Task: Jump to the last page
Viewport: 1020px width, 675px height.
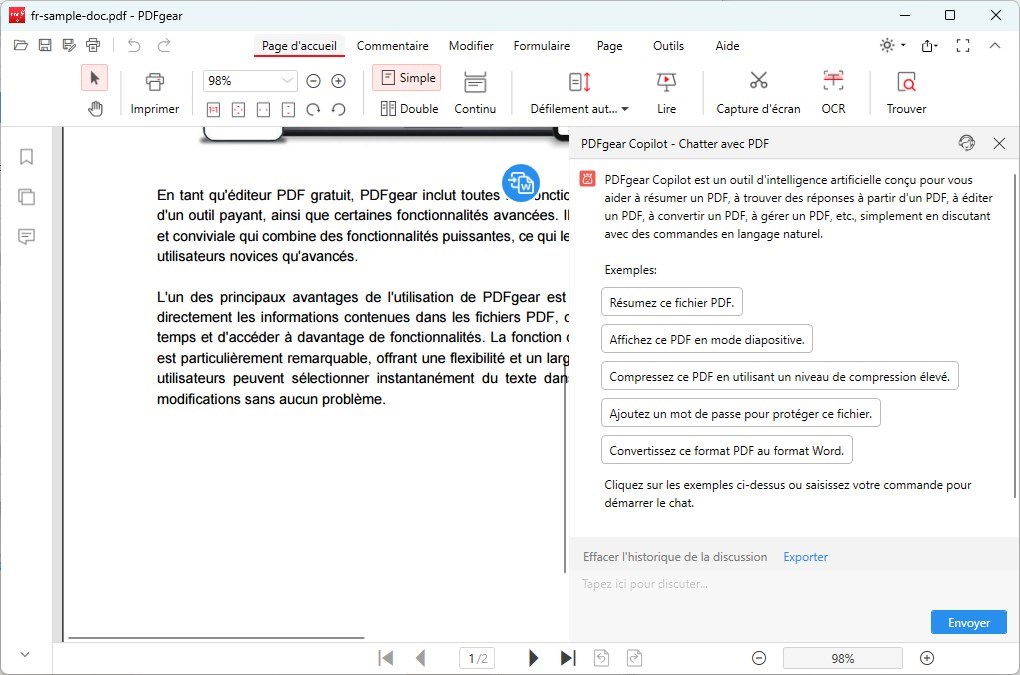Action: point(568,658)
